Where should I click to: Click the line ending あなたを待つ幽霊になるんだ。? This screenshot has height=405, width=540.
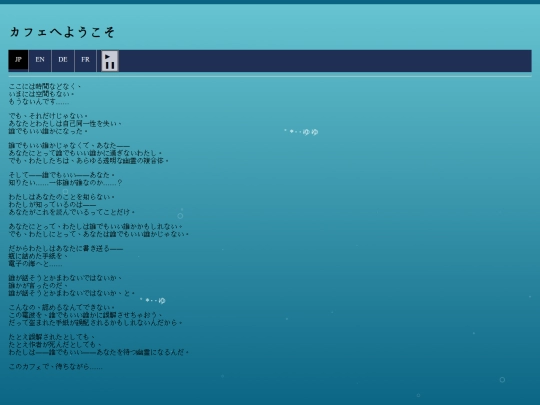(98, 352)
